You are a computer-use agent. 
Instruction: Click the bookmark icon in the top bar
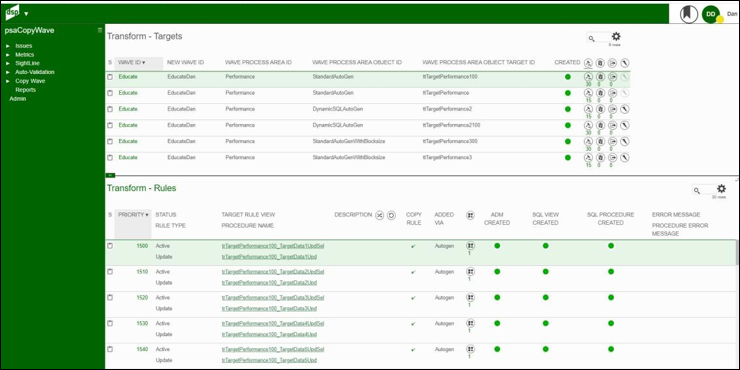click(x=689, y=14)
